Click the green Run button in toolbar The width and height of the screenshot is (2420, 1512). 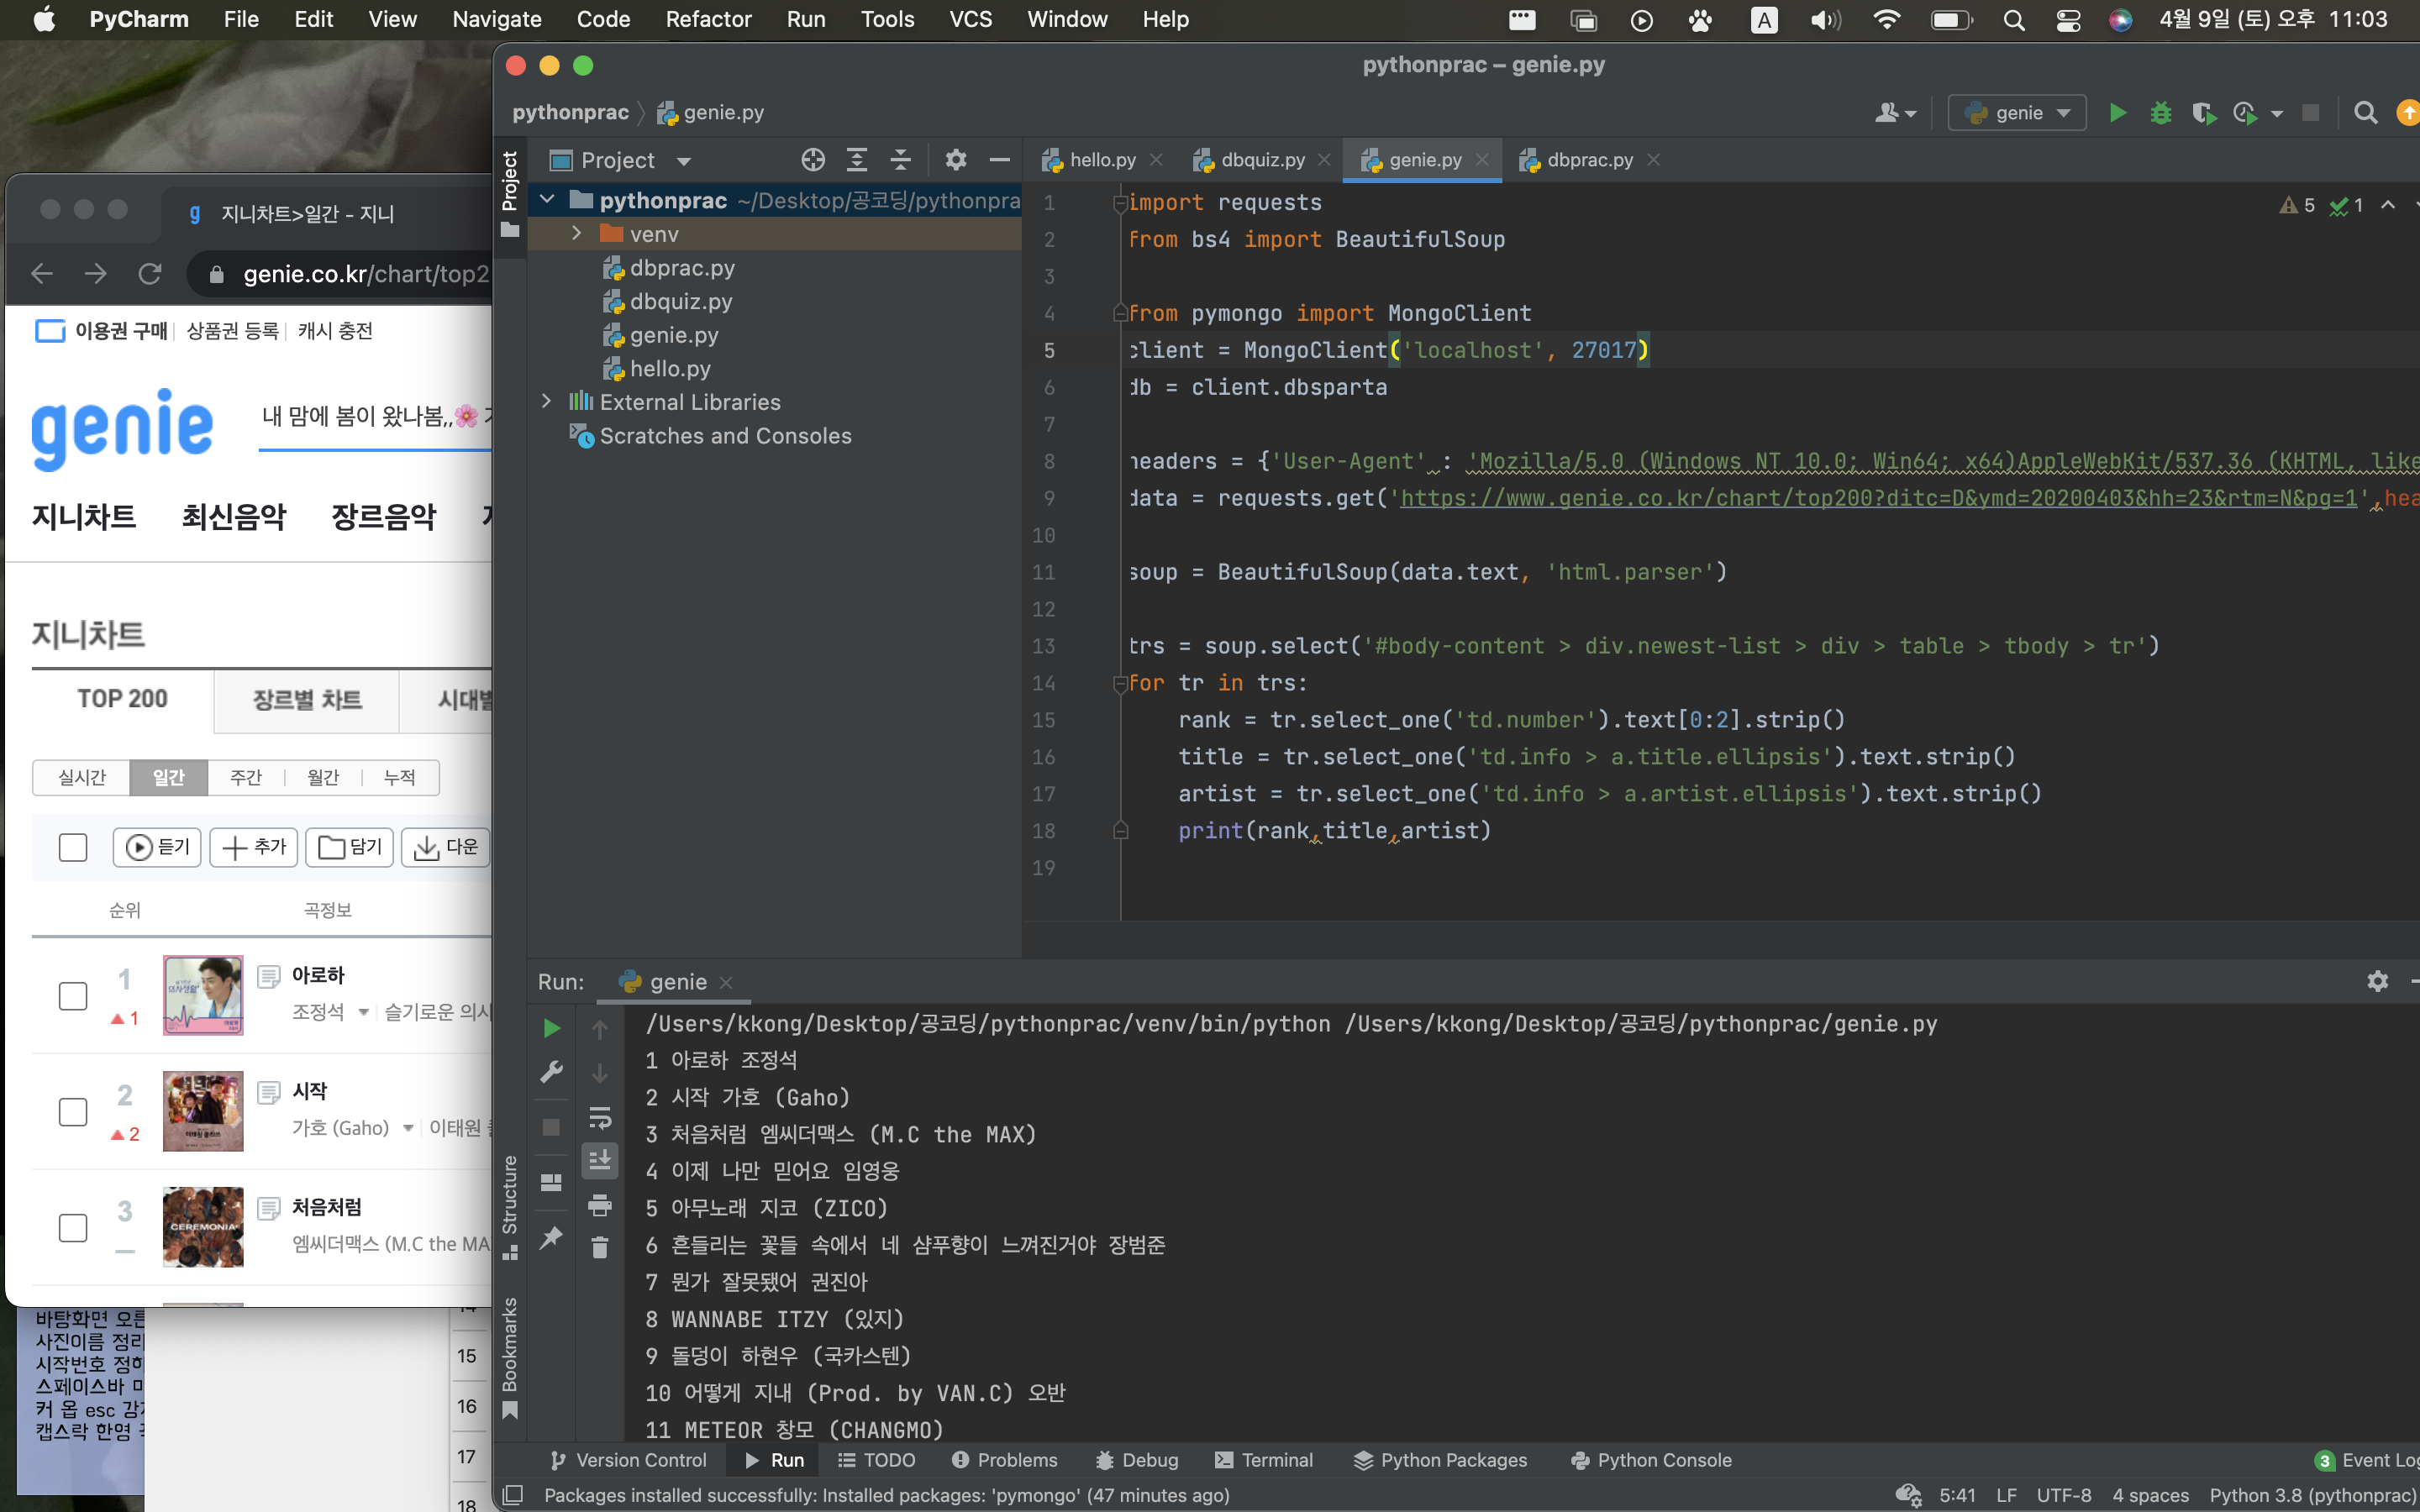[2117, 113]
